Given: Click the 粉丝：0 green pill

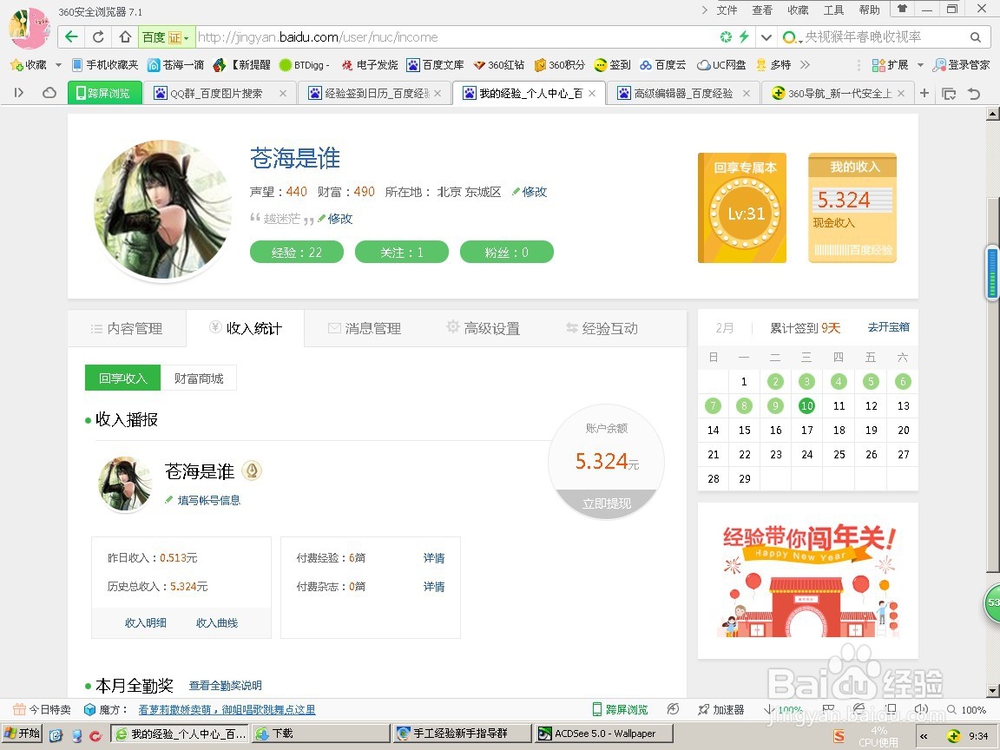Looking at the screenshot, I should pos(506,252).
